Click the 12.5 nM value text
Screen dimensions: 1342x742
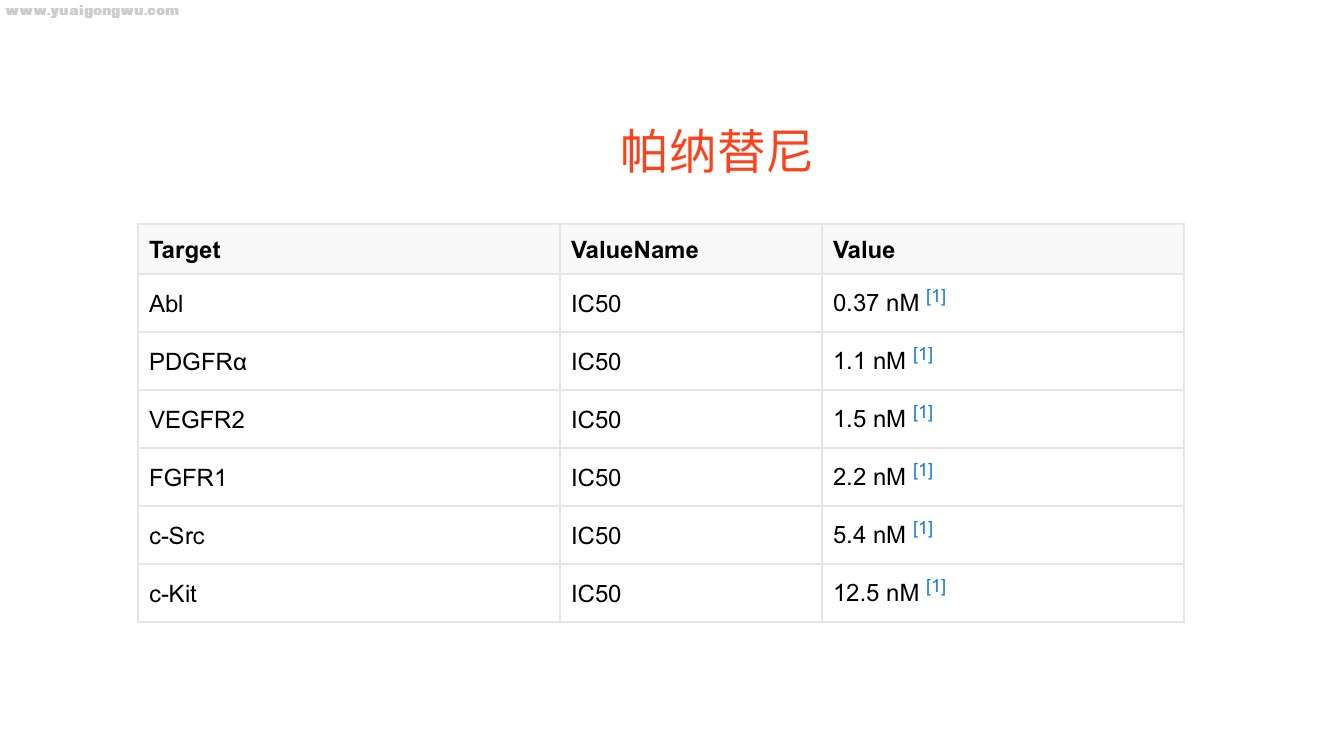(x=875, y=594)
